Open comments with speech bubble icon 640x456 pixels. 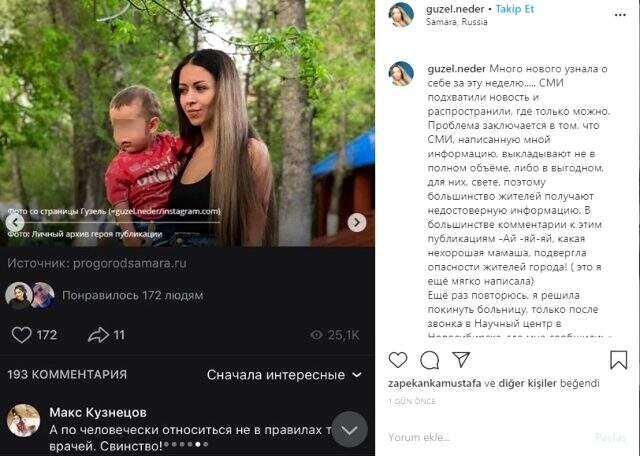point(429,360)
